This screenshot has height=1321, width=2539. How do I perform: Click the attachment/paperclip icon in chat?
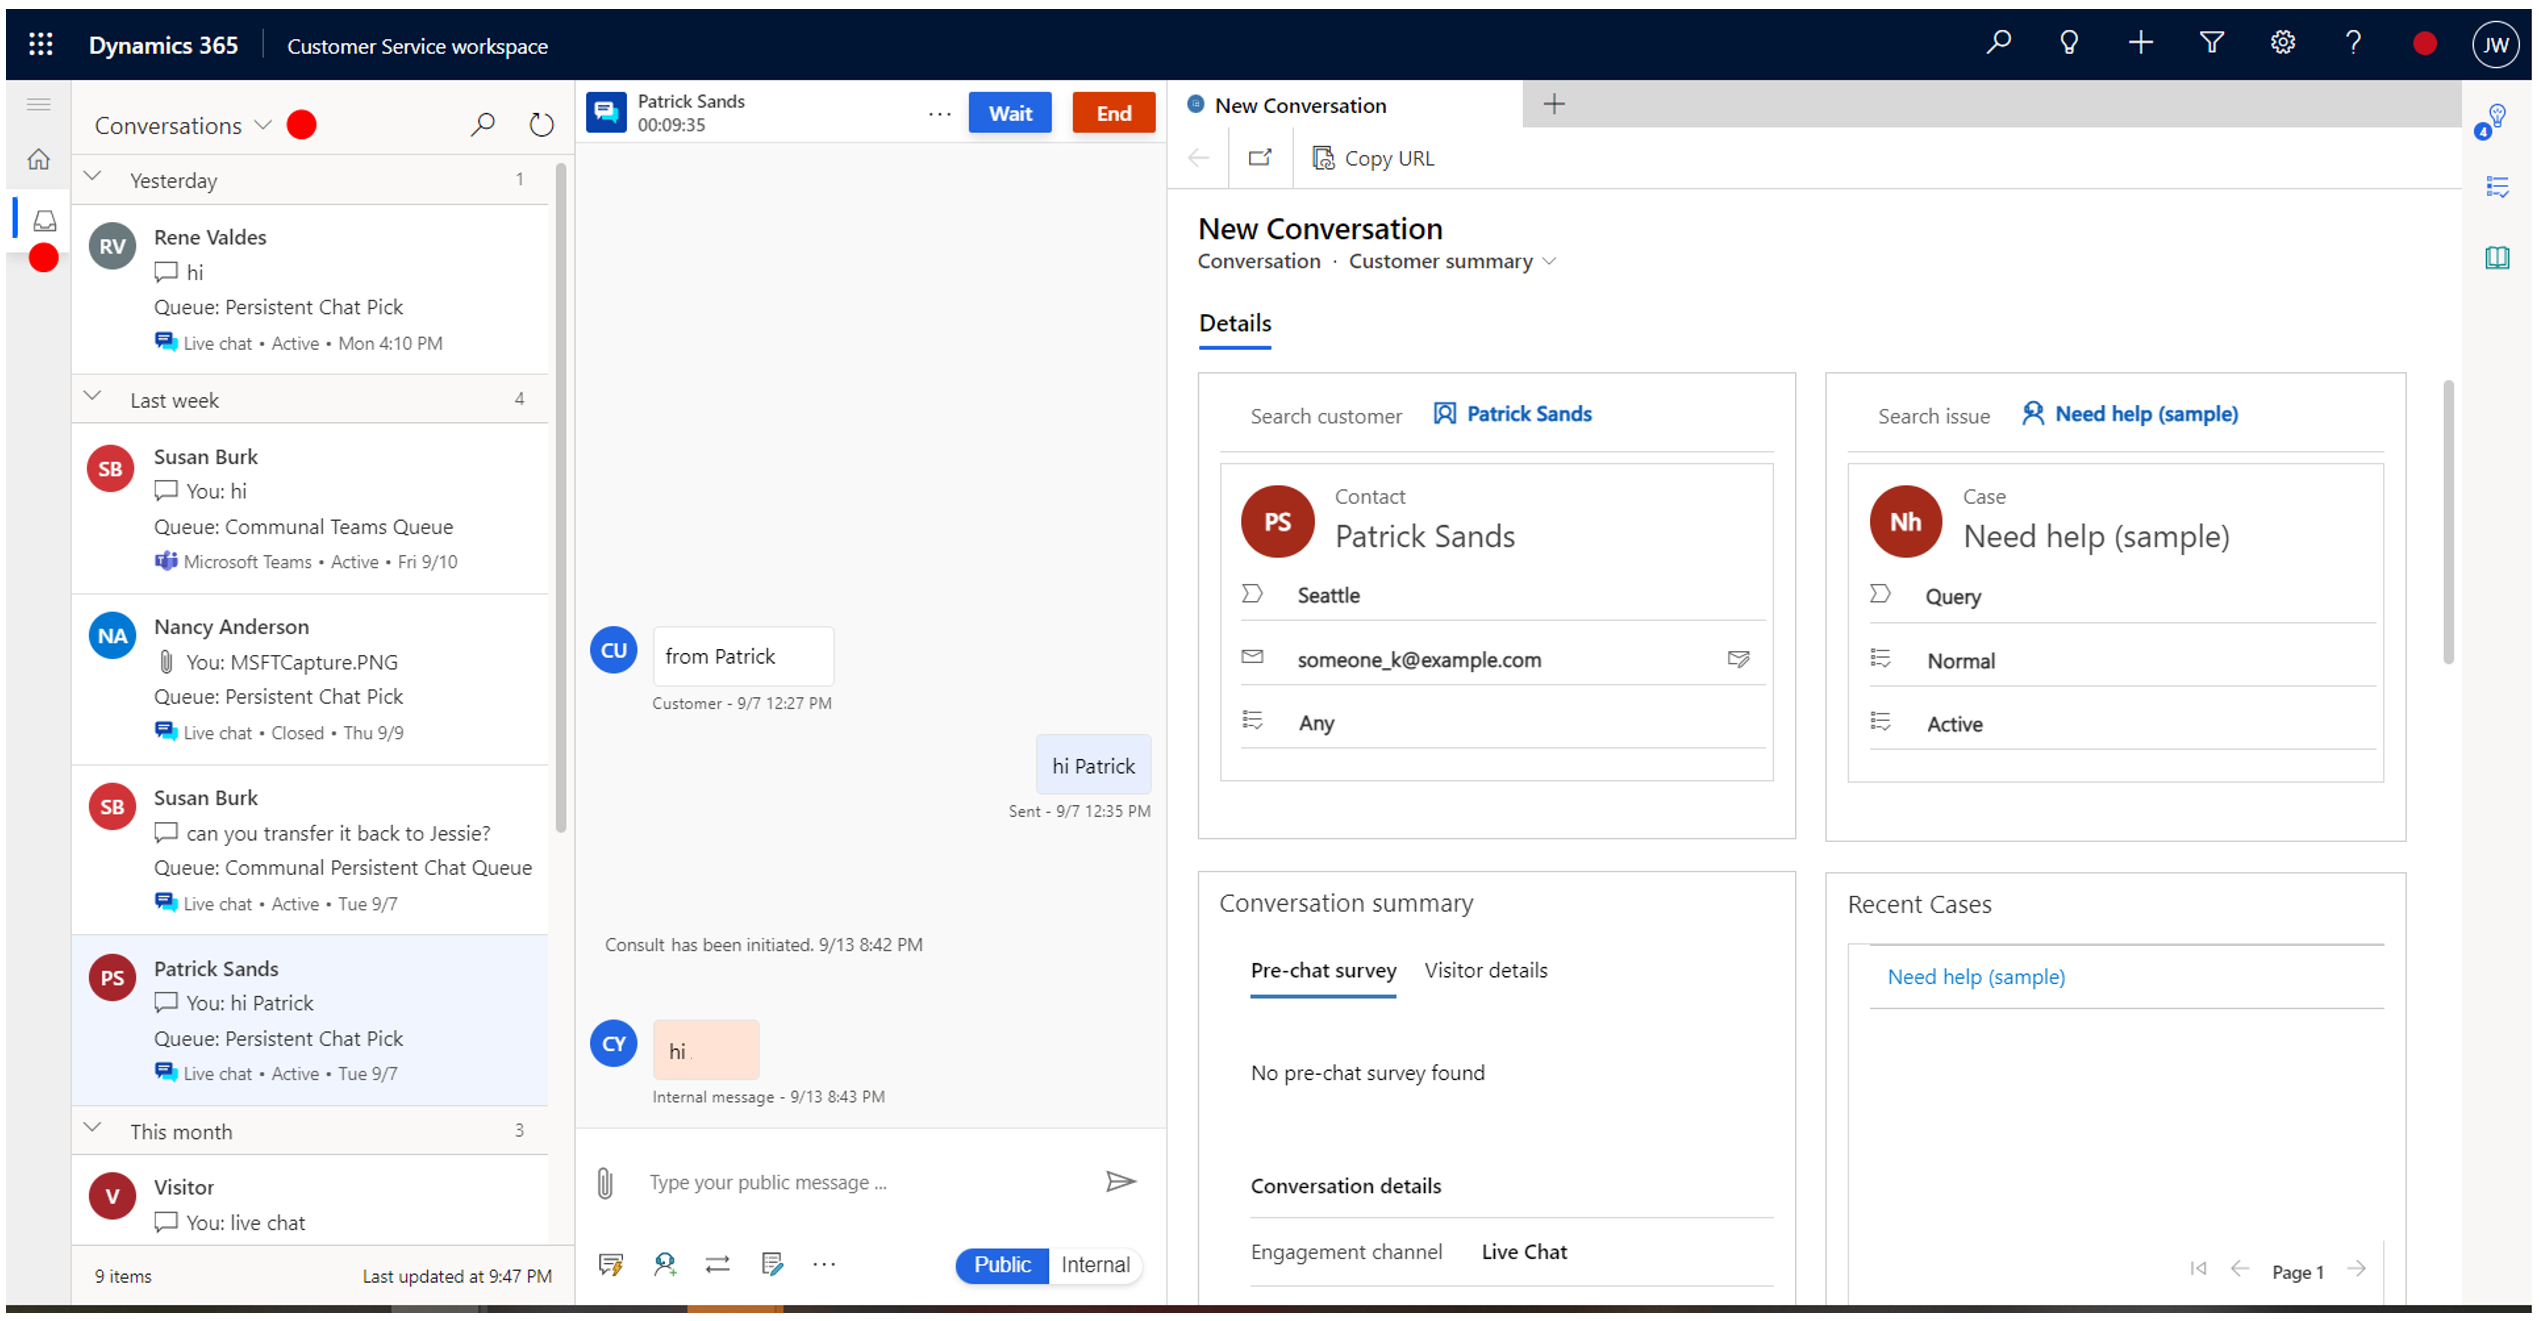pos(606,1180)
